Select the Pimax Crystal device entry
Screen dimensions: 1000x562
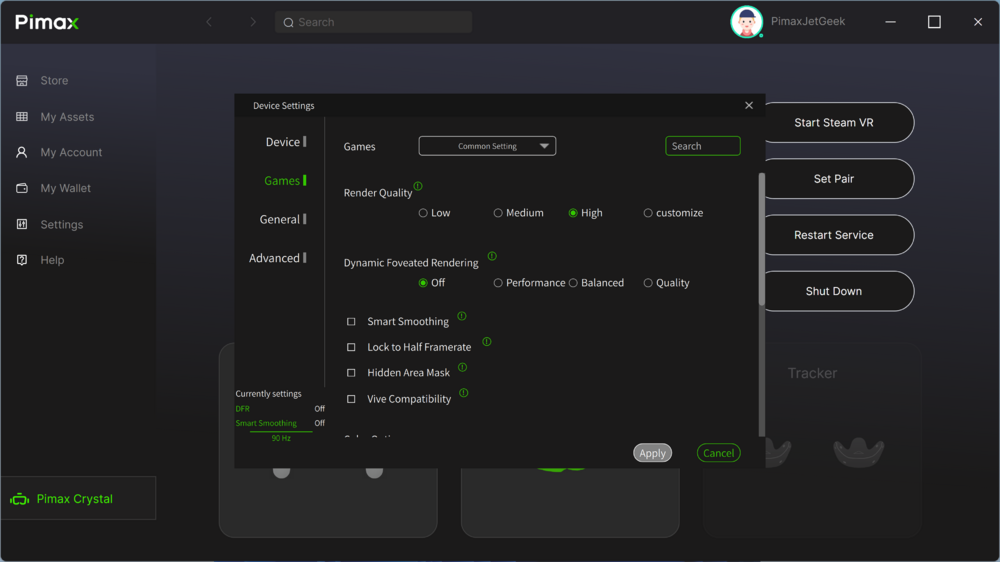[78, 498]
